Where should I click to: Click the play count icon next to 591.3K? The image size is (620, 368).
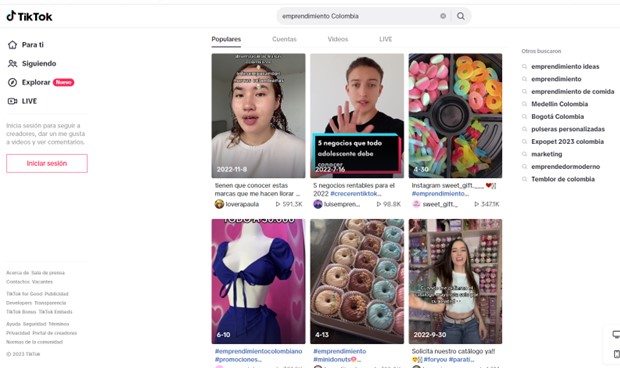278,204
